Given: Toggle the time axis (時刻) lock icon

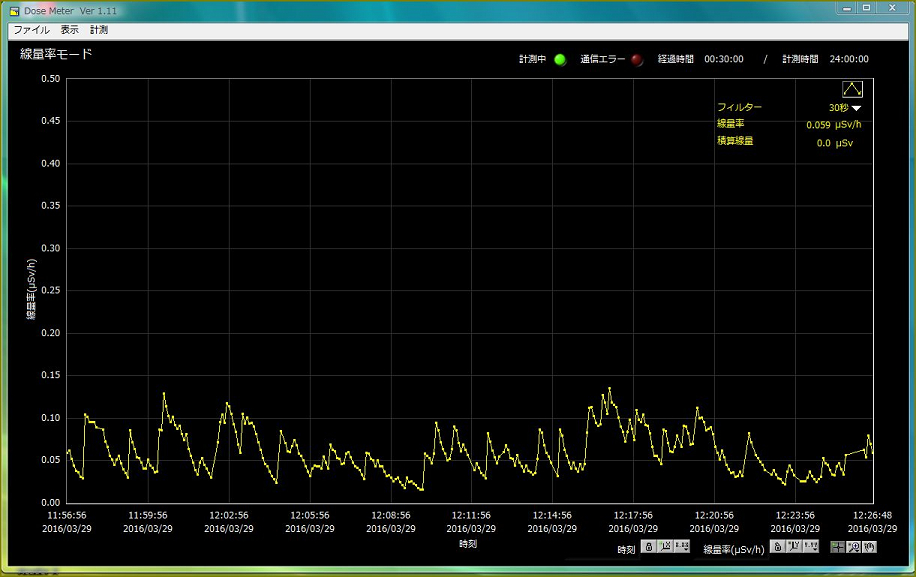Looking at the screenshot, I should click(648, 547).
